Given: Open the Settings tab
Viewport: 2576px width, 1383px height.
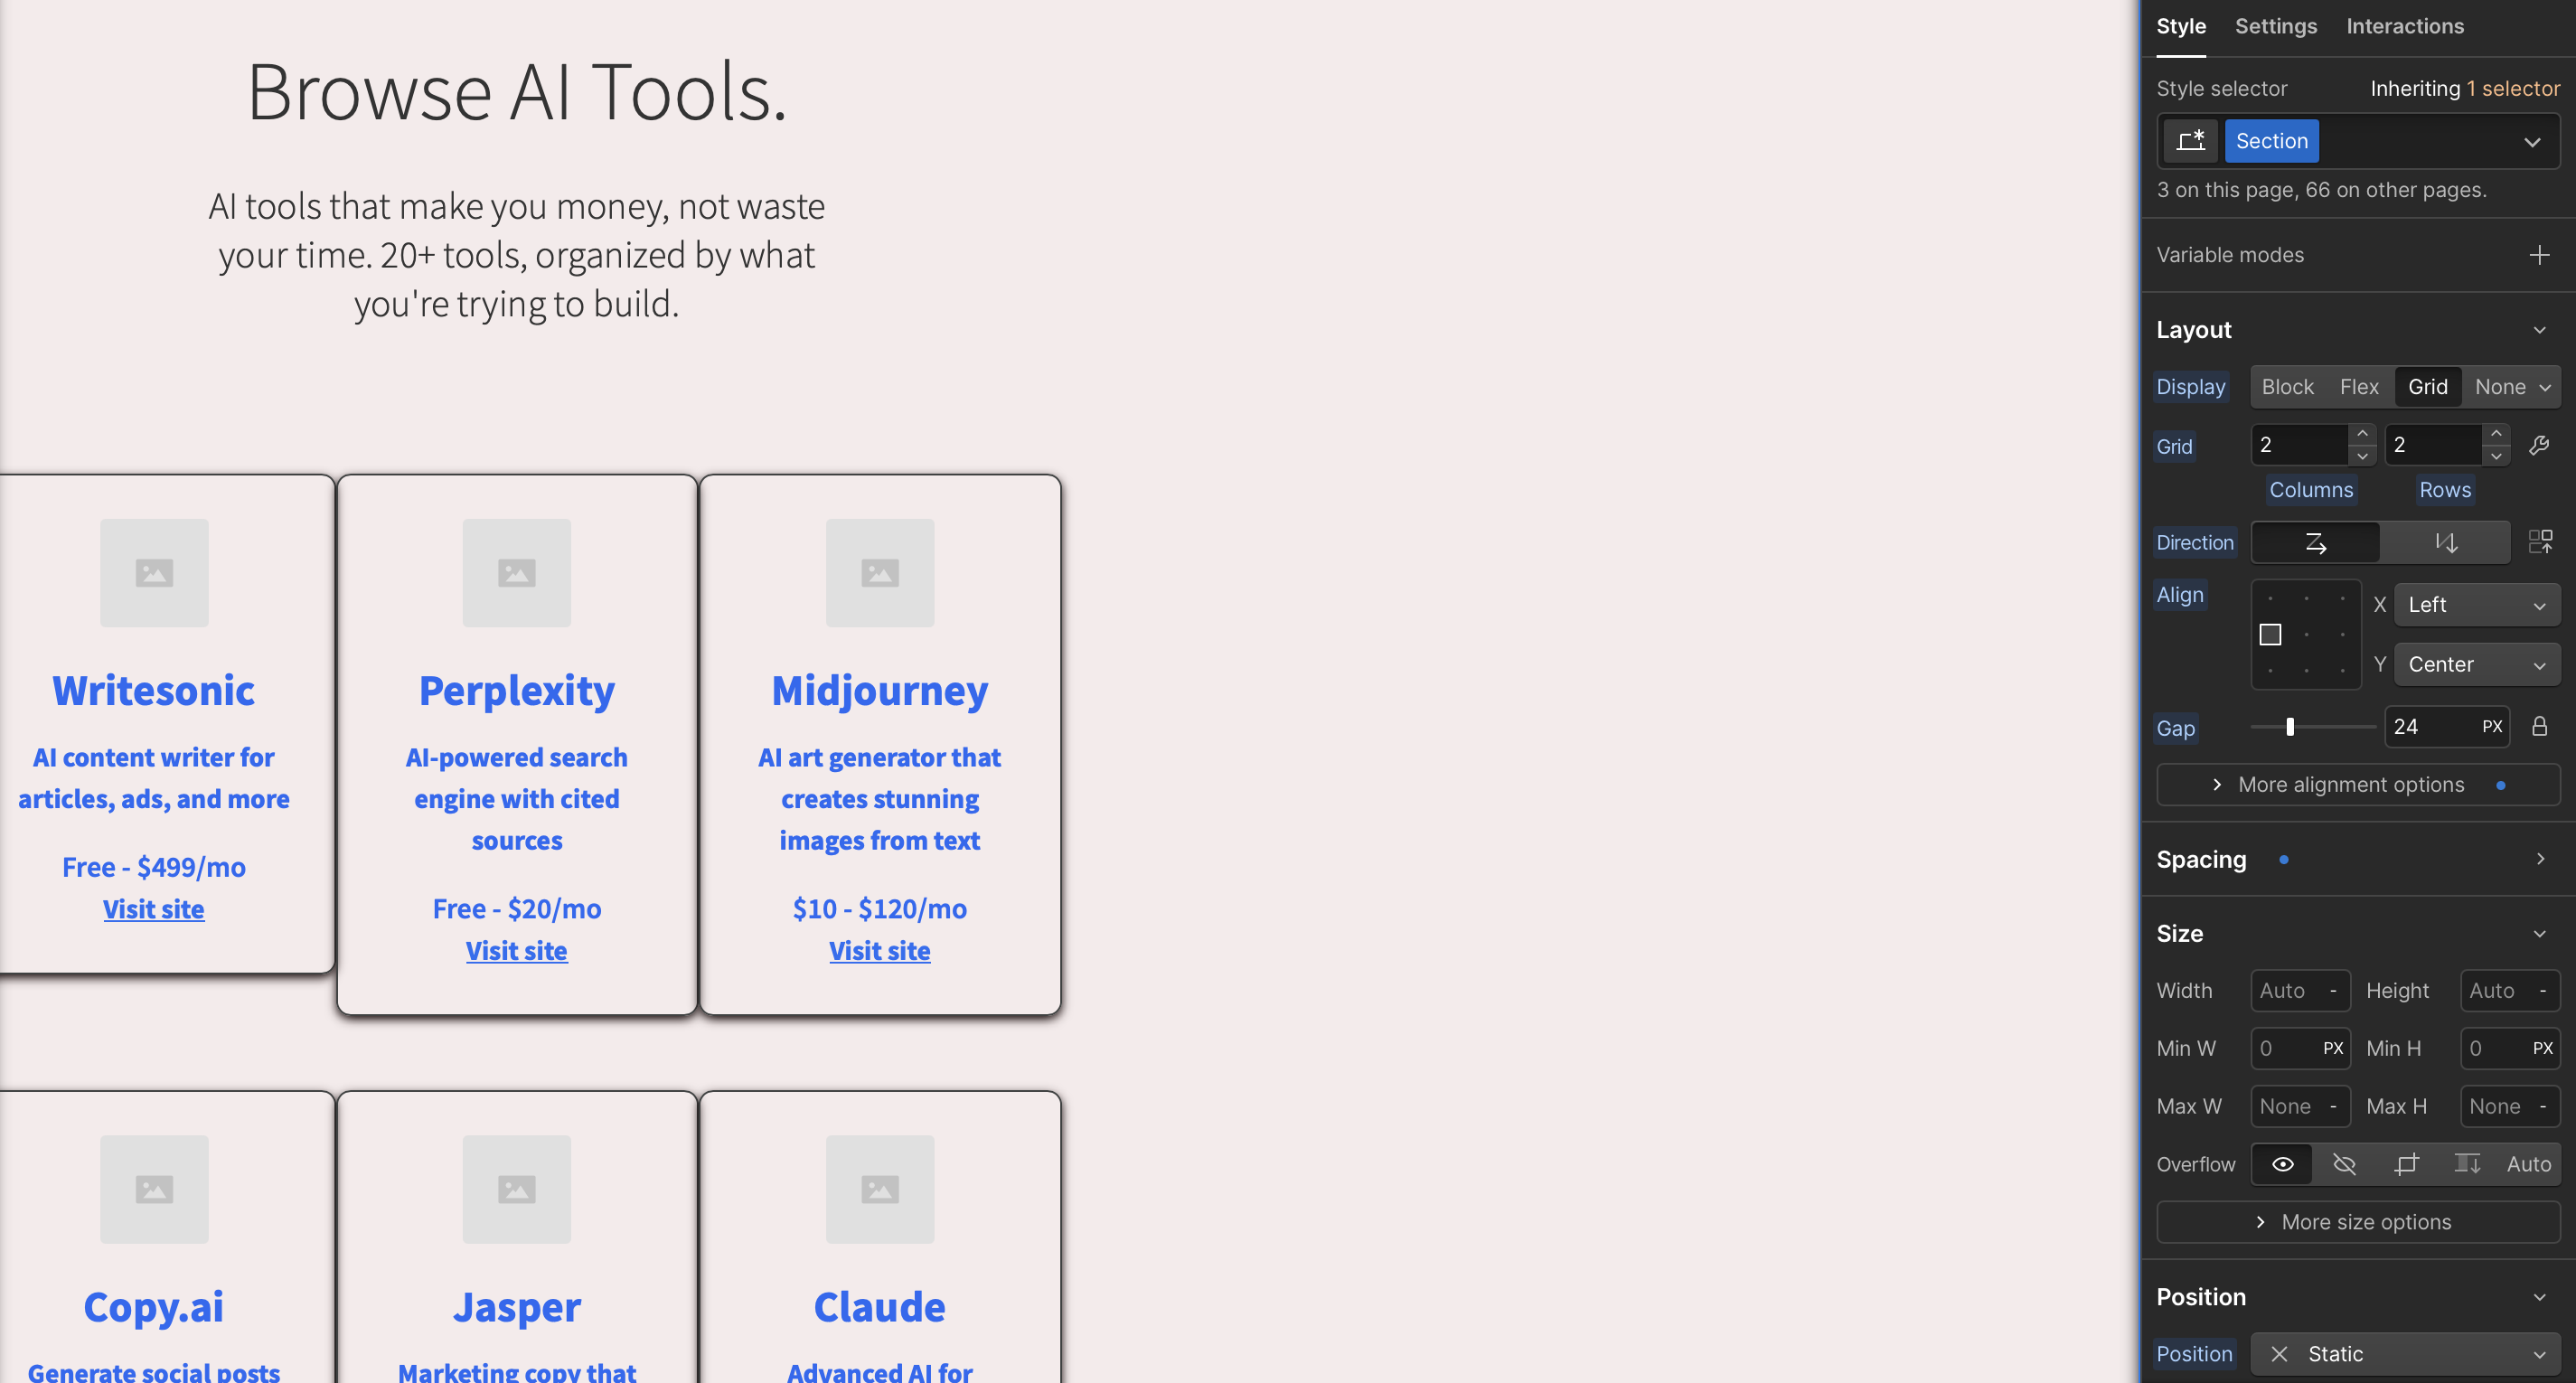Looking at the screenshot, I should [2275, 26].
